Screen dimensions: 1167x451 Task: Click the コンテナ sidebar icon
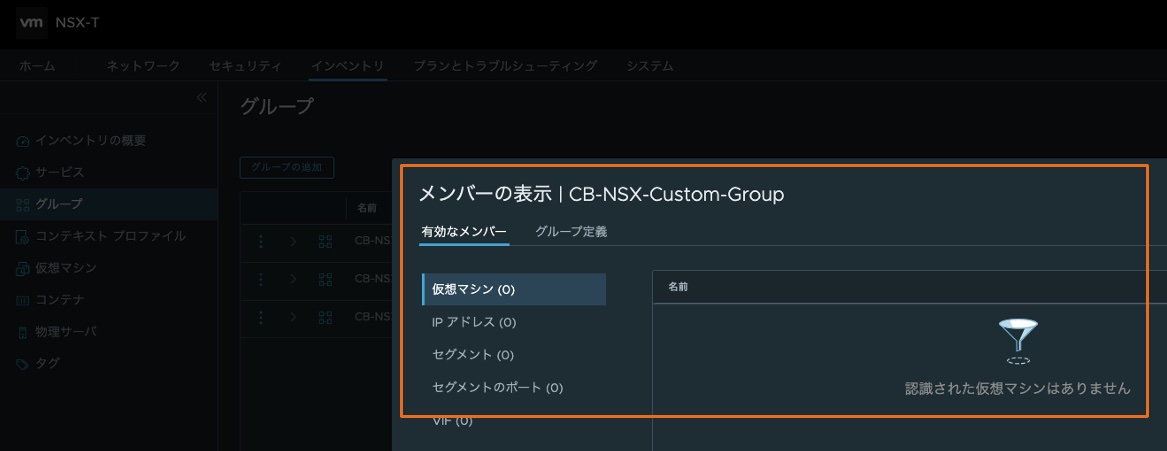click(22, 301)
